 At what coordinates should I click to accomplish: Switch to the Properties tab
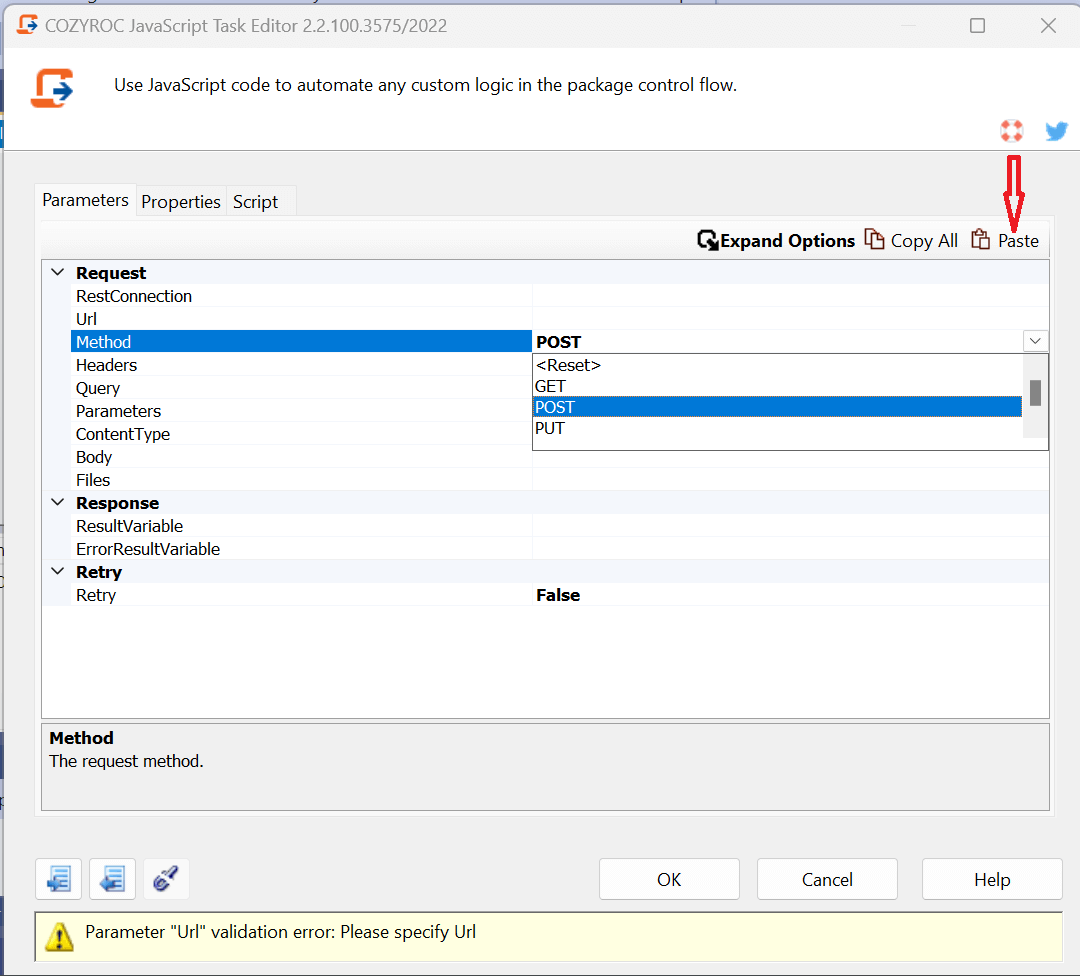tap(181, 201)
